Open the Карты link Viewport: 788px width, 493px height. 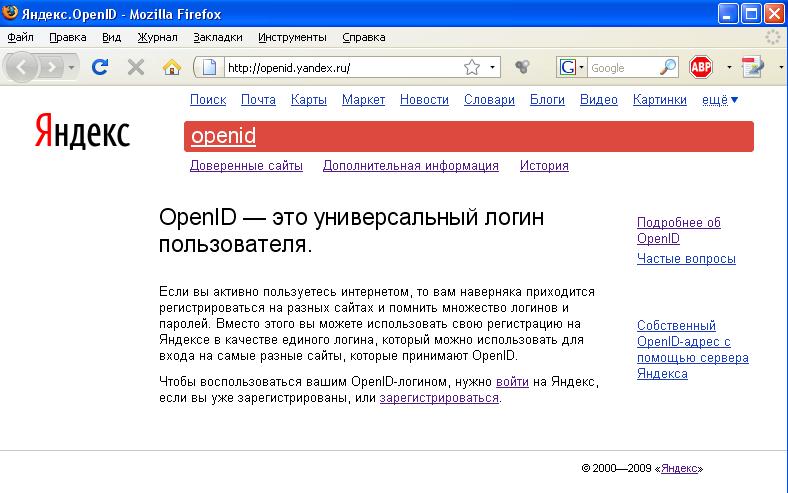click(x=309, y=100)
